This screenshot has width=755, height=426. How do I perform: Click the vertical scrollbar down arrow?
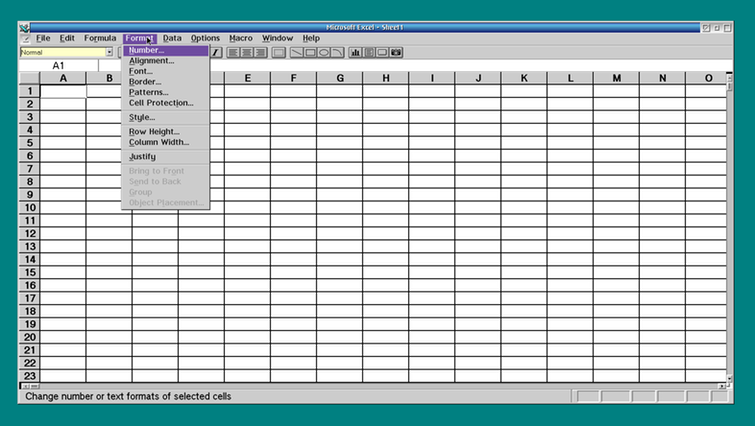click(729, 378)
